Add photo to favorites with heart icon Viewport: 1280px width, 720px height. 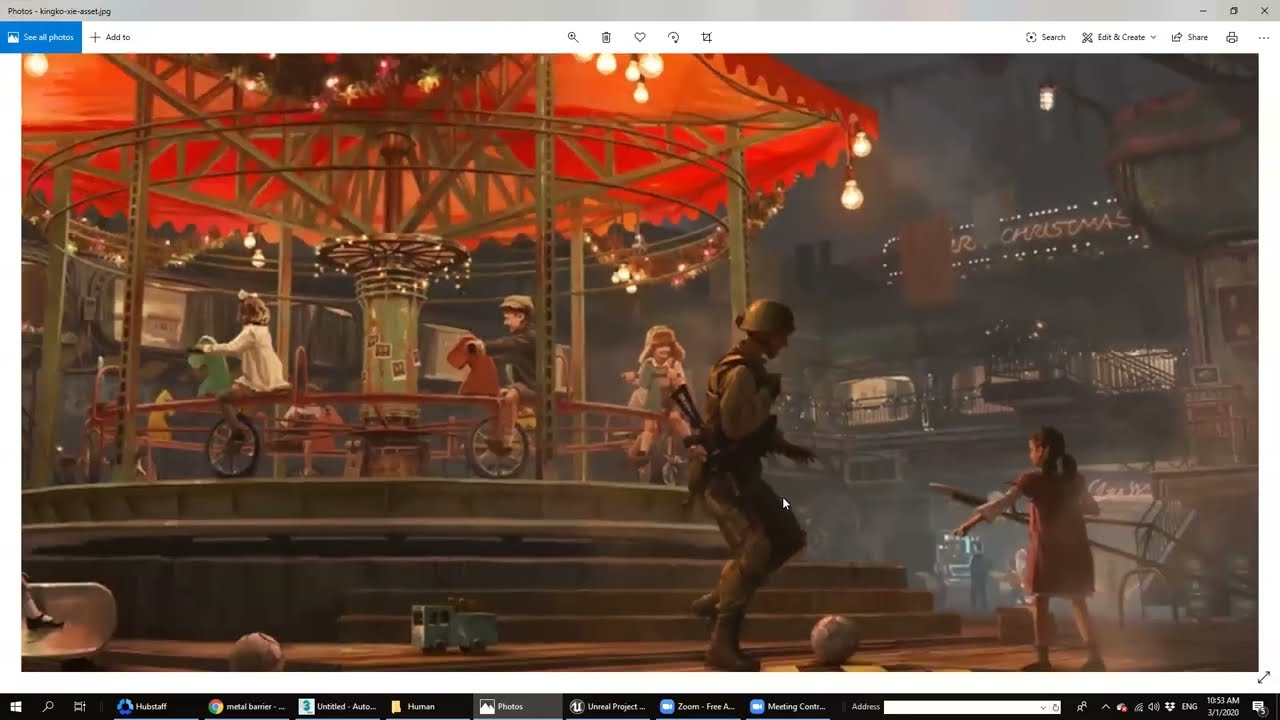640,37
